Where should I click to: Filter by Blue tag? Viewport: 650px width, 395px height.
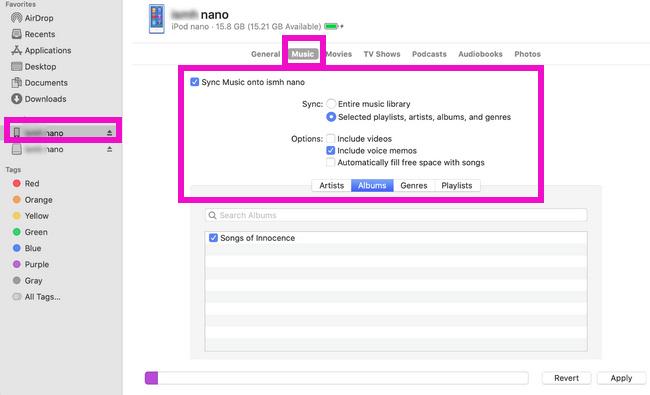coord(27,248)
